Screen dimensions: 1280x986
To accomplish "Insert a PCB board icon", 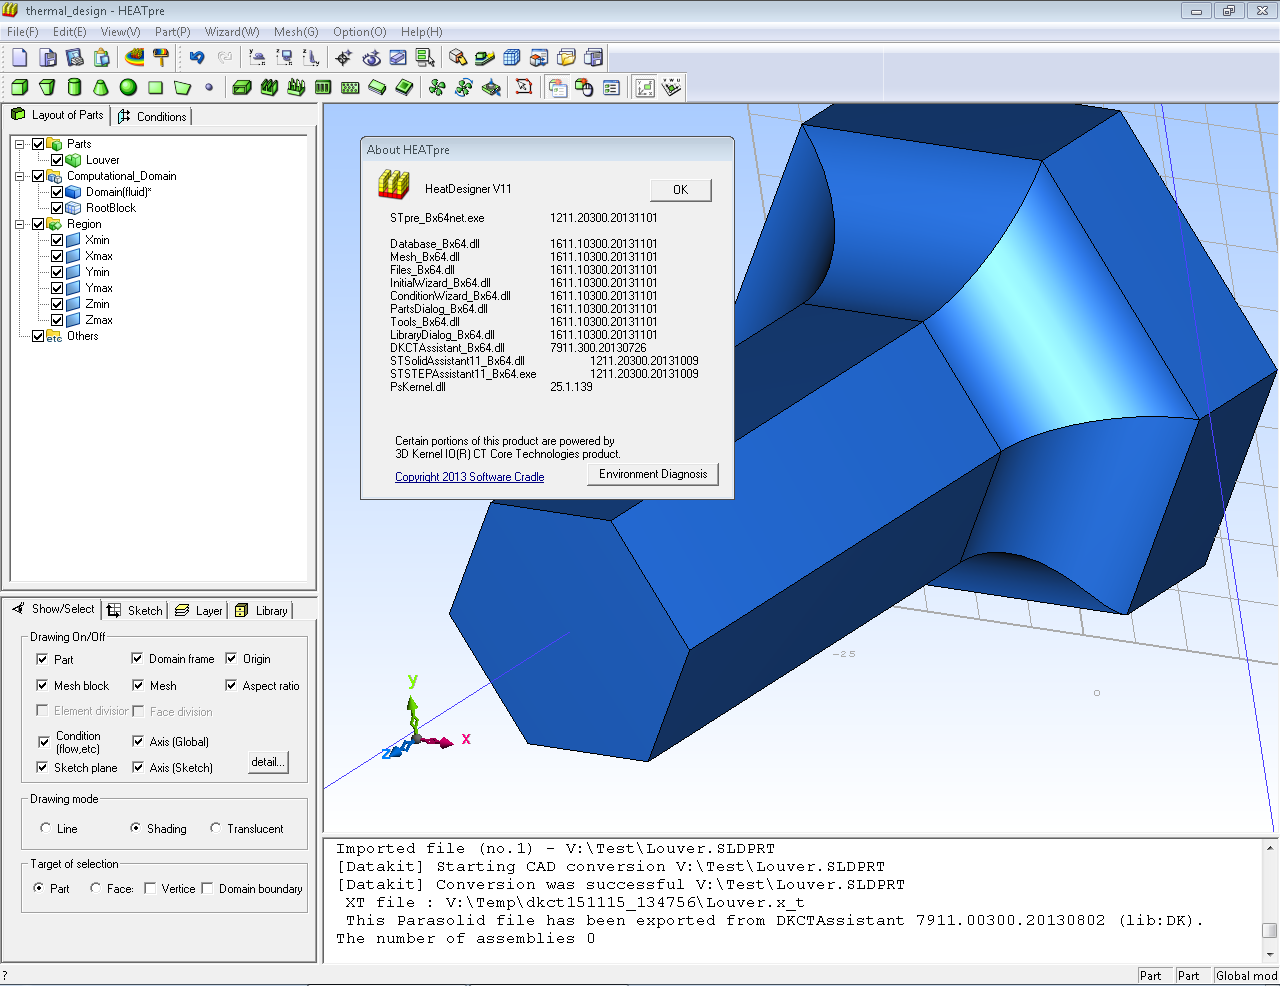I will 377,87.
